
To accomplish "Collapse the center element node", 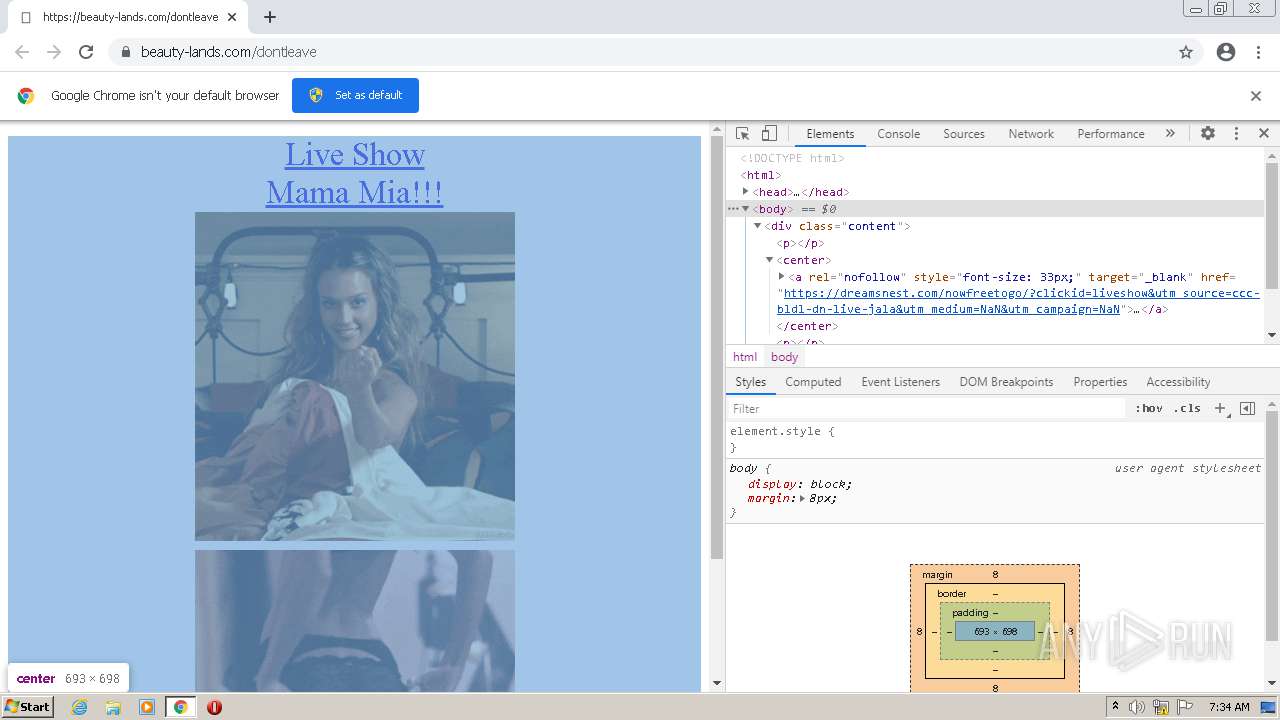I will (770, 260).
